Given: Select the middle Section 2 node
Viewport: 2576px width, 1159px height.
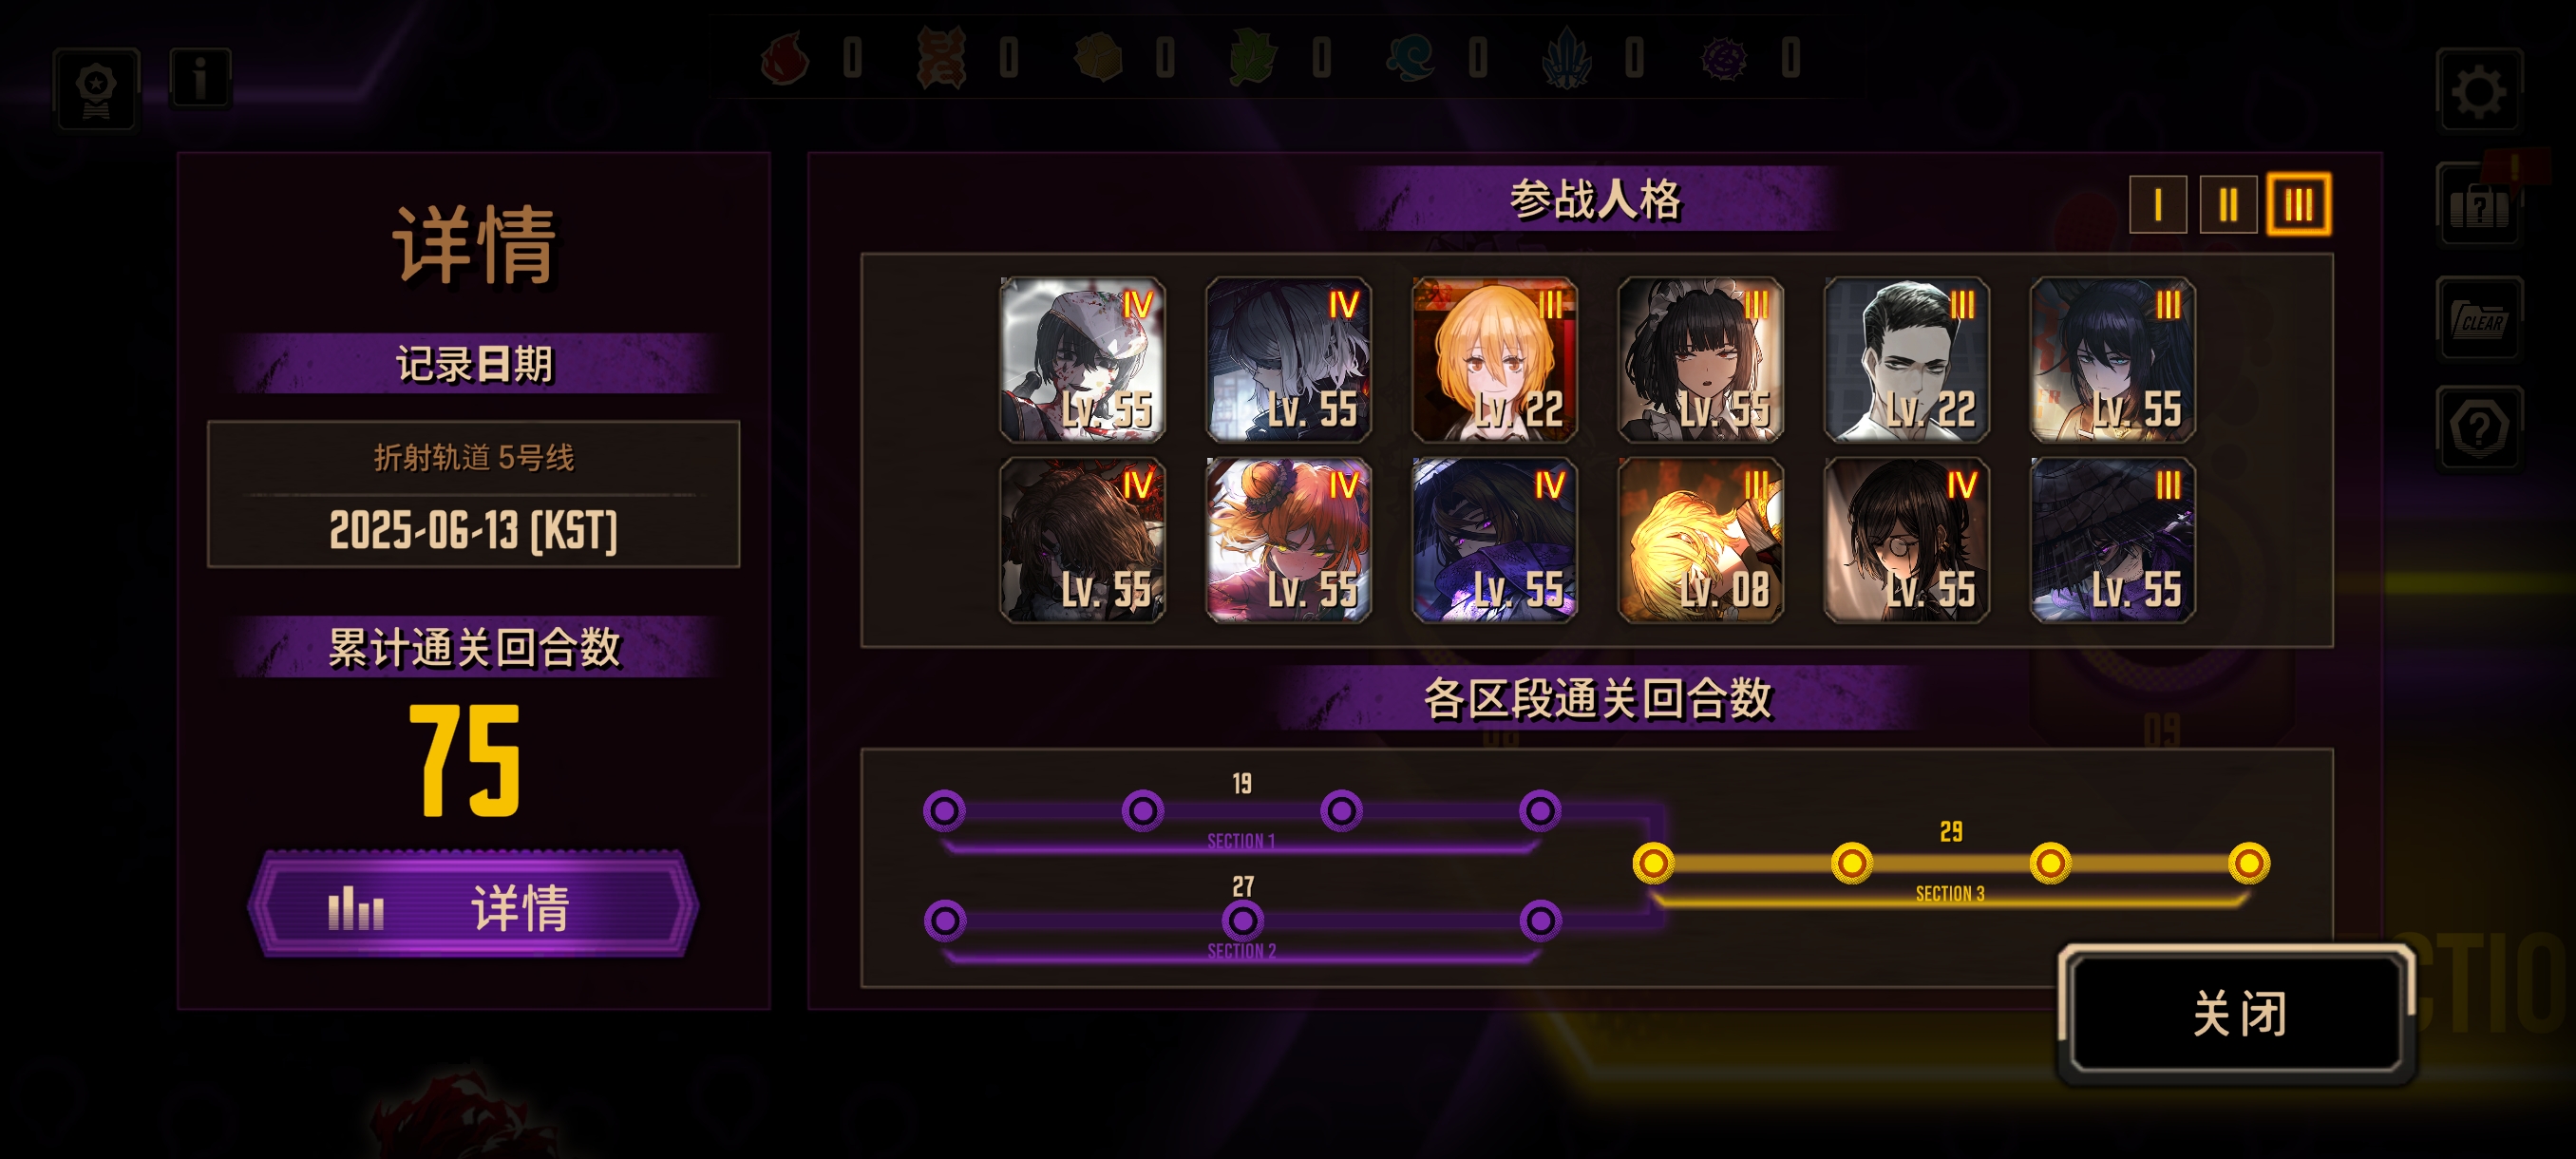Looking at the screenshot, I should click(1242, 920).
